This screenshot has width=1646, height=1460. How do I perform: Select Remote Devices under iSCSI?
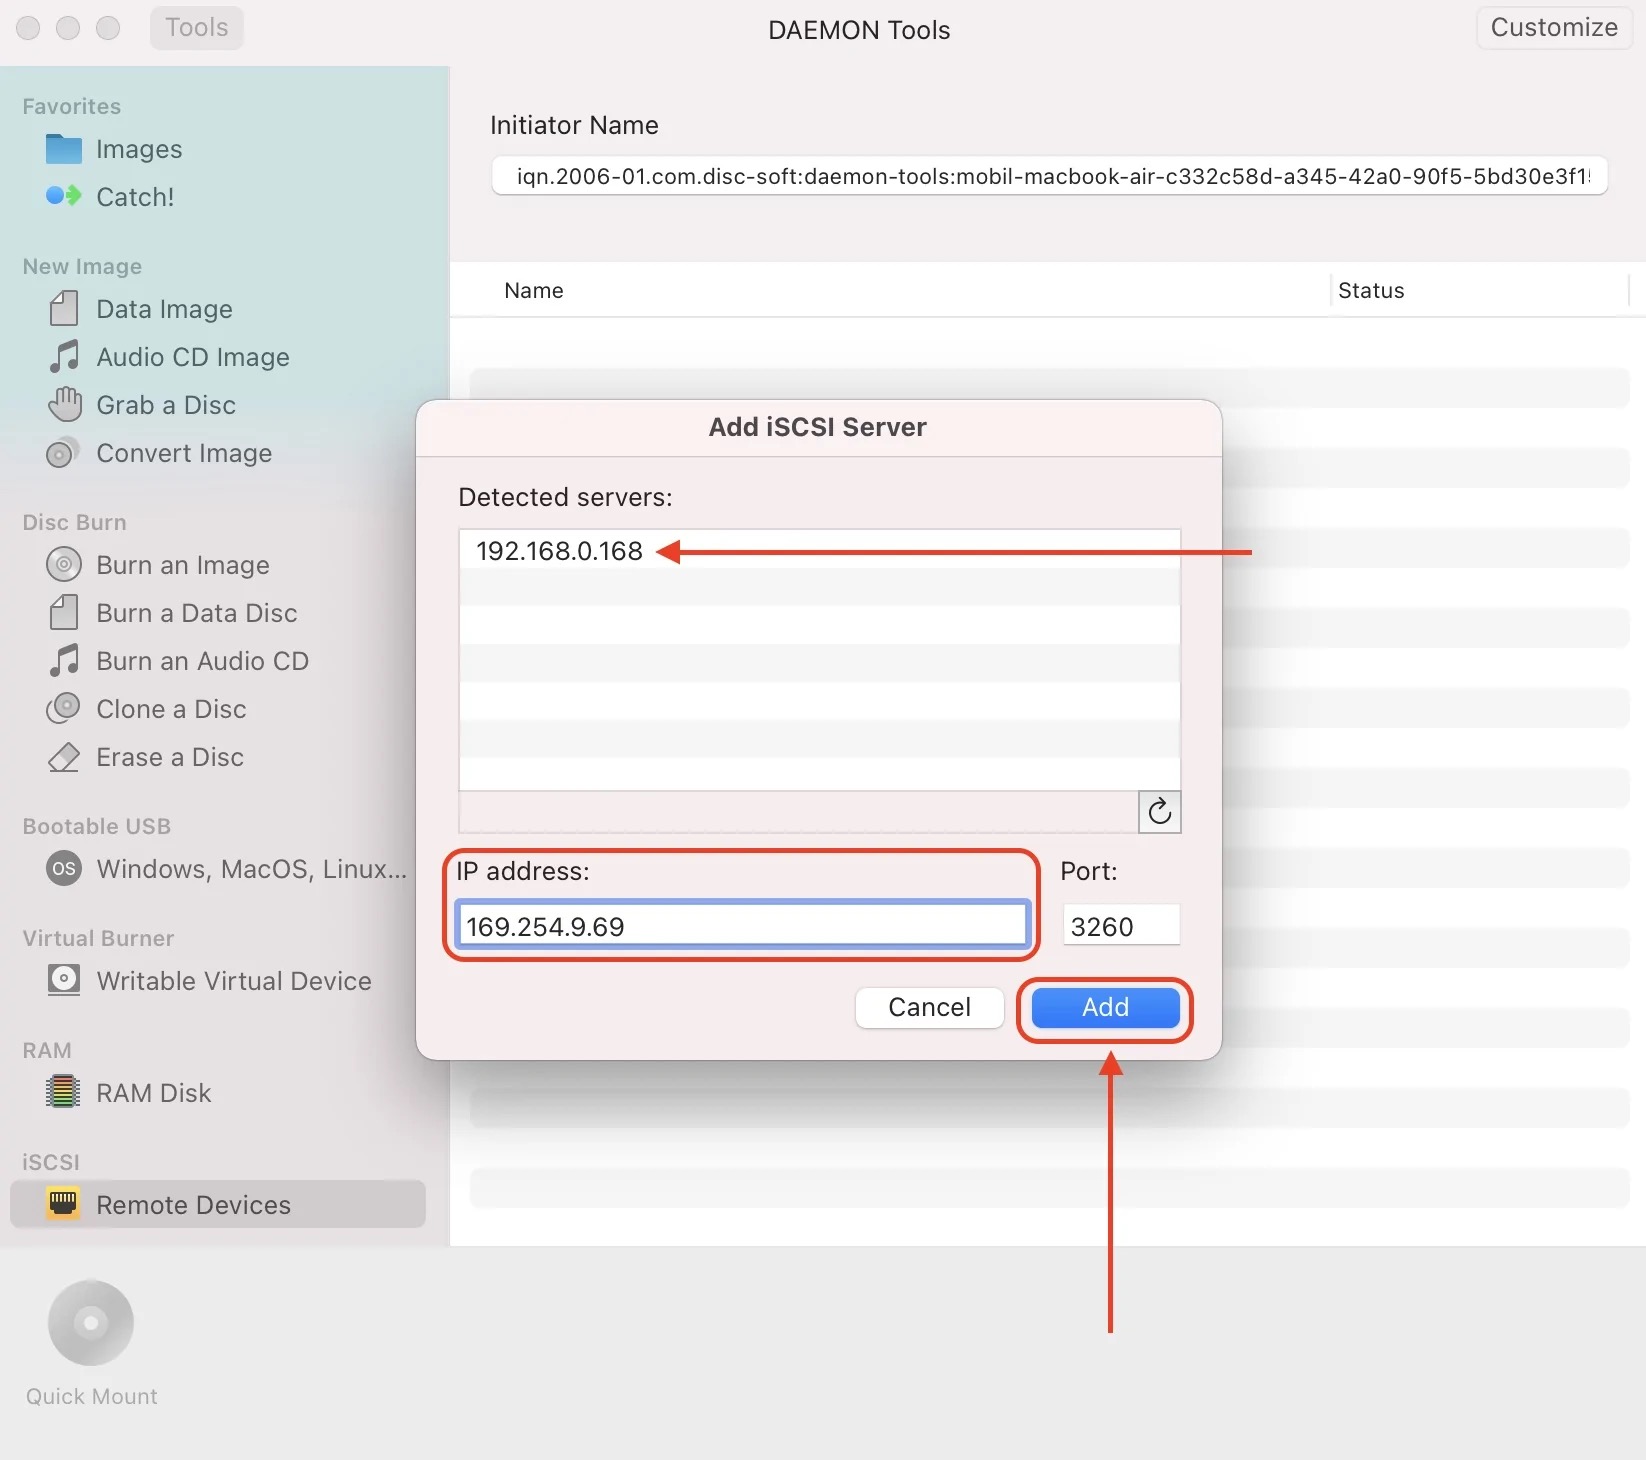click(x=193, y=1205)
